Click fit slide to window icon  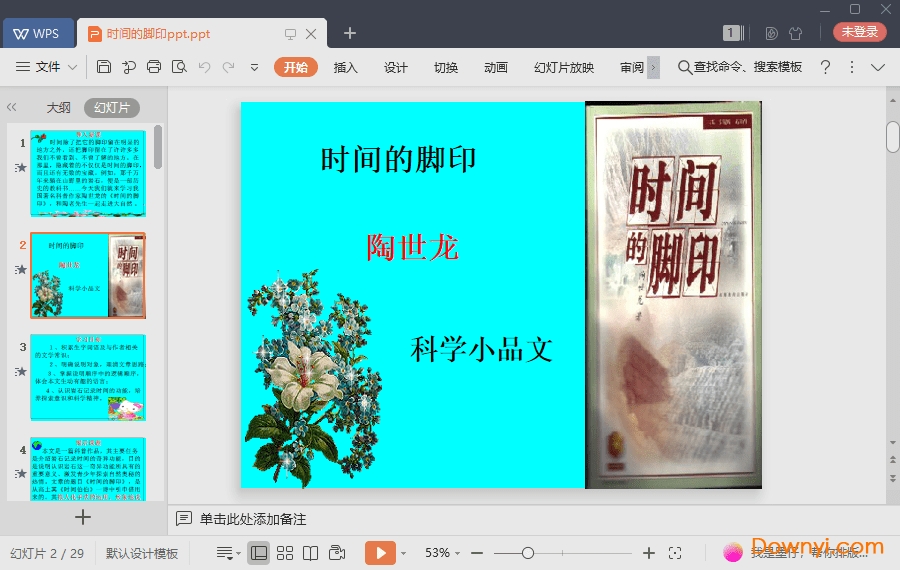675,553
